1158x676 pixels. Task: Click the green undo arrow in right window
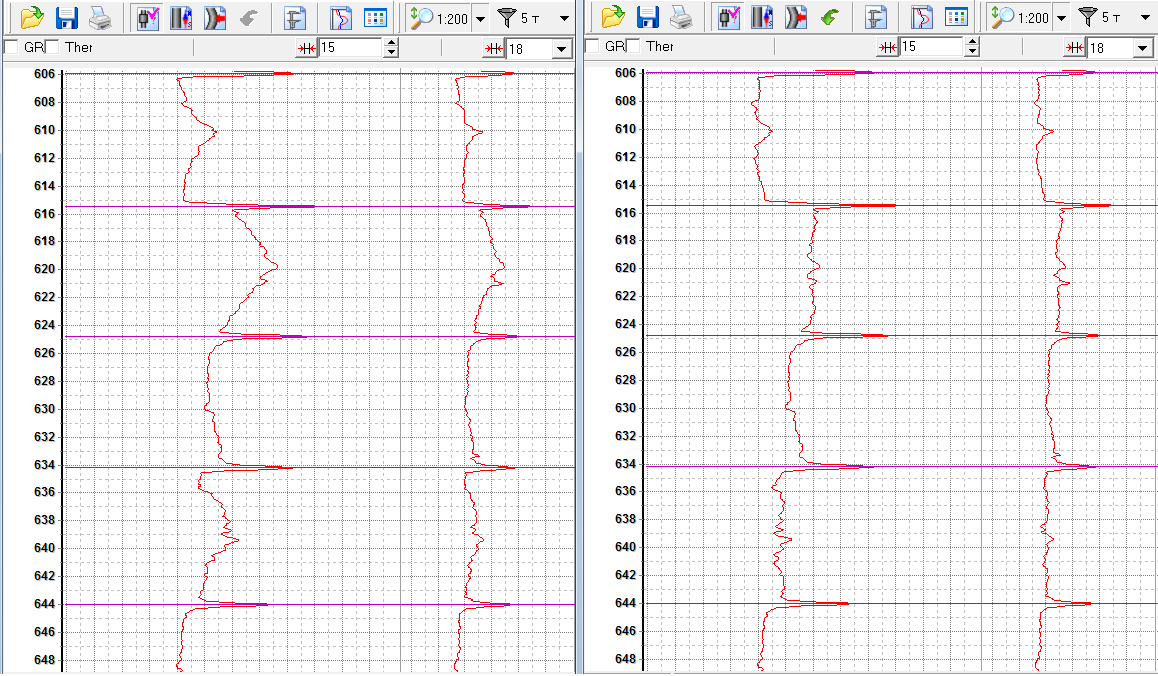[829, 17]
